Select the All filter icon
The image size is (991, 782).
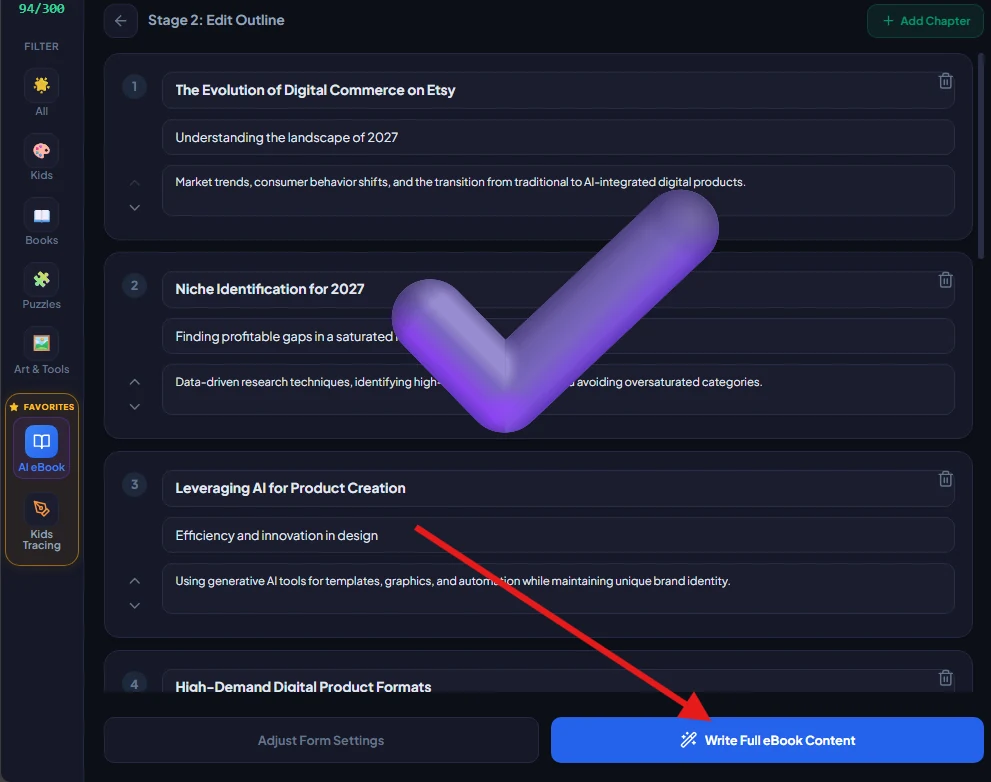(x=42, y=85)
